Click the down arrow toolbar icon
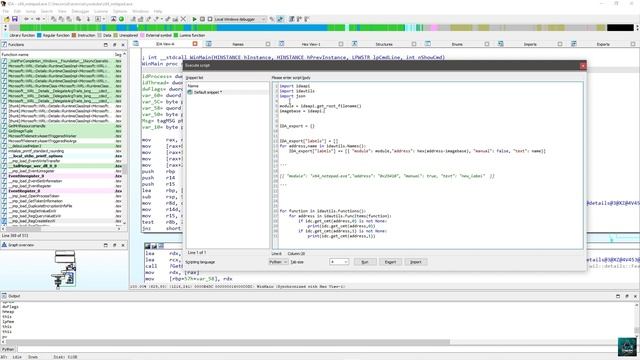Screen dimensions: 640x360 (x=88, y=19)
